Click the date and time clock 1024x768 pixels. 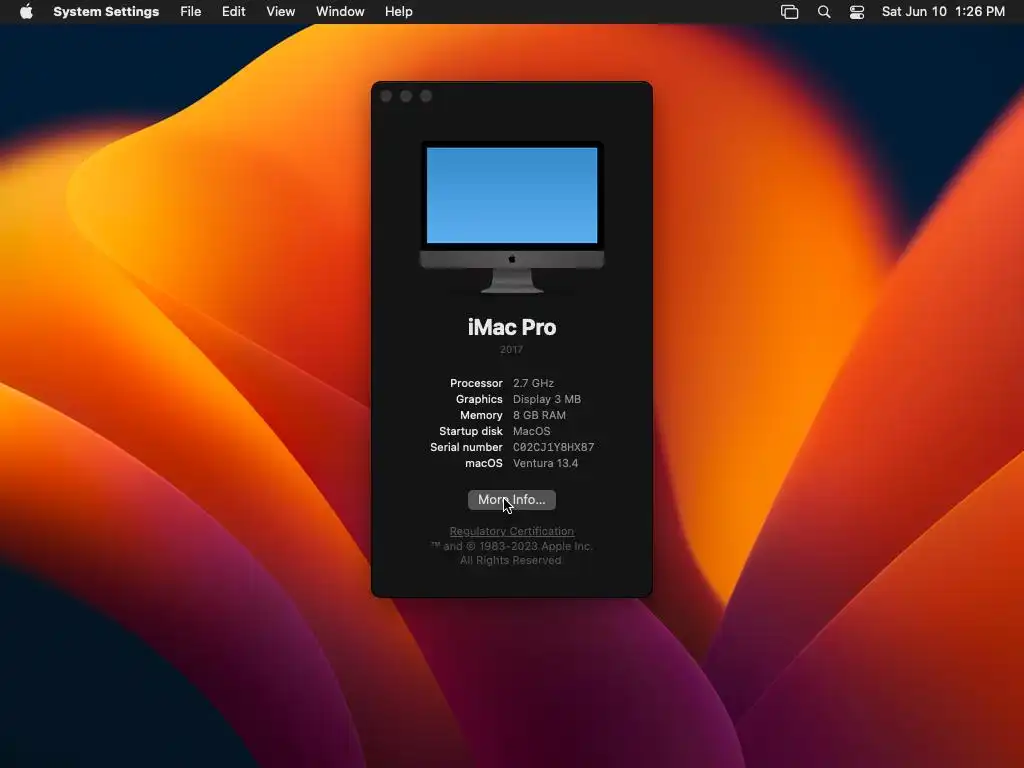(943, 12)
